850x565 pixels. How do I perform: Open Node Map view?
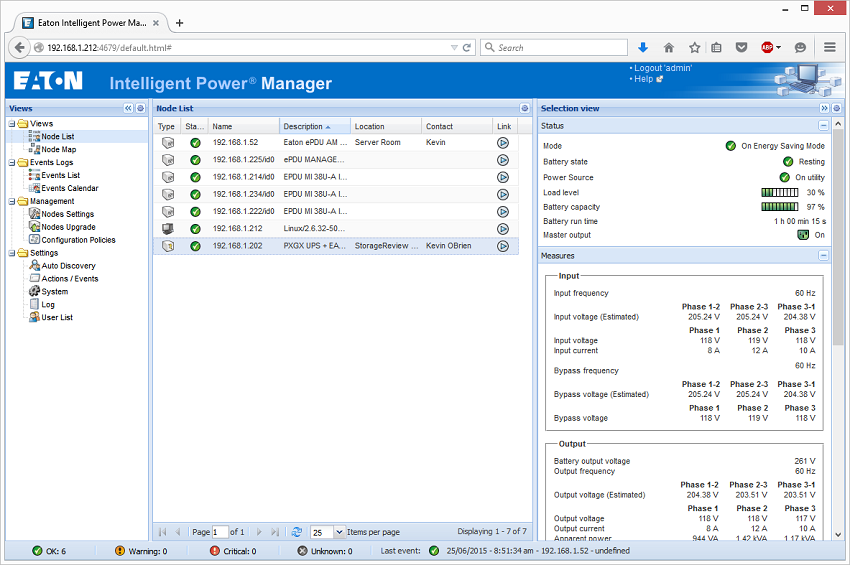pos(59,150)
